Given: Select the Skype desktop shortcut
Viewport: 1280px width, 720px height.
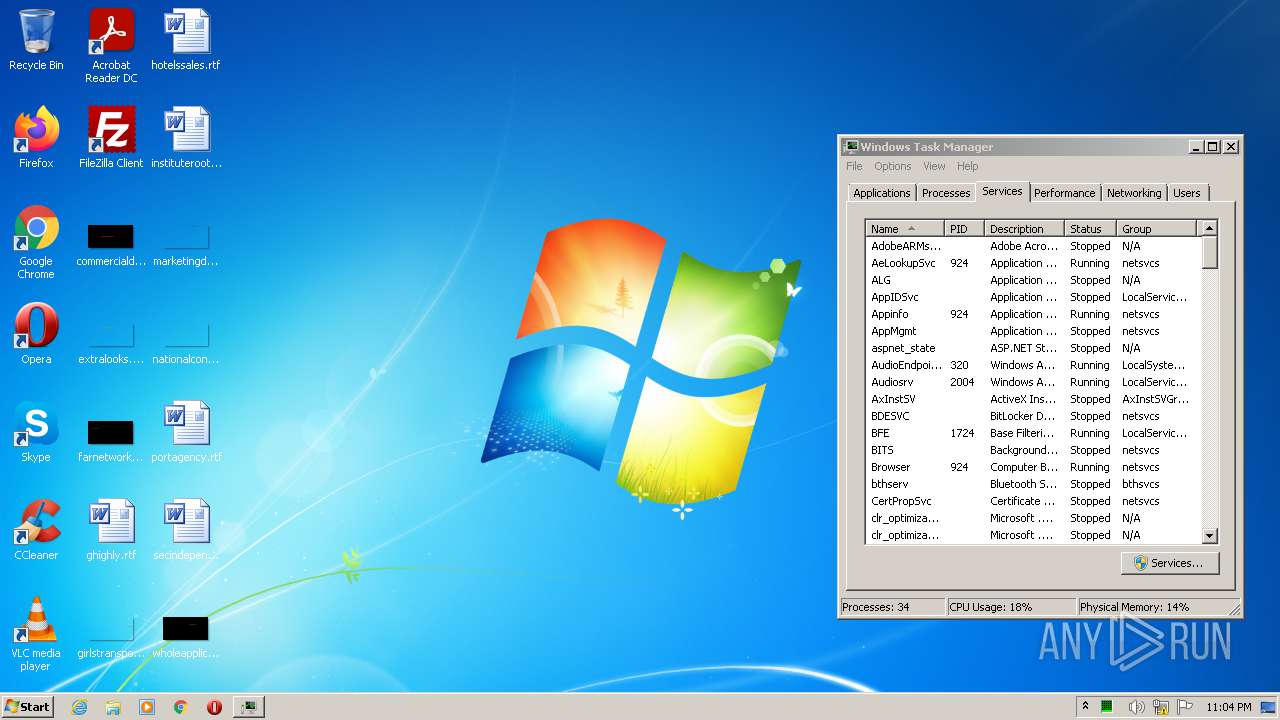Looking at the screenshot, I should pyautogui.click(x=36, y=432).
